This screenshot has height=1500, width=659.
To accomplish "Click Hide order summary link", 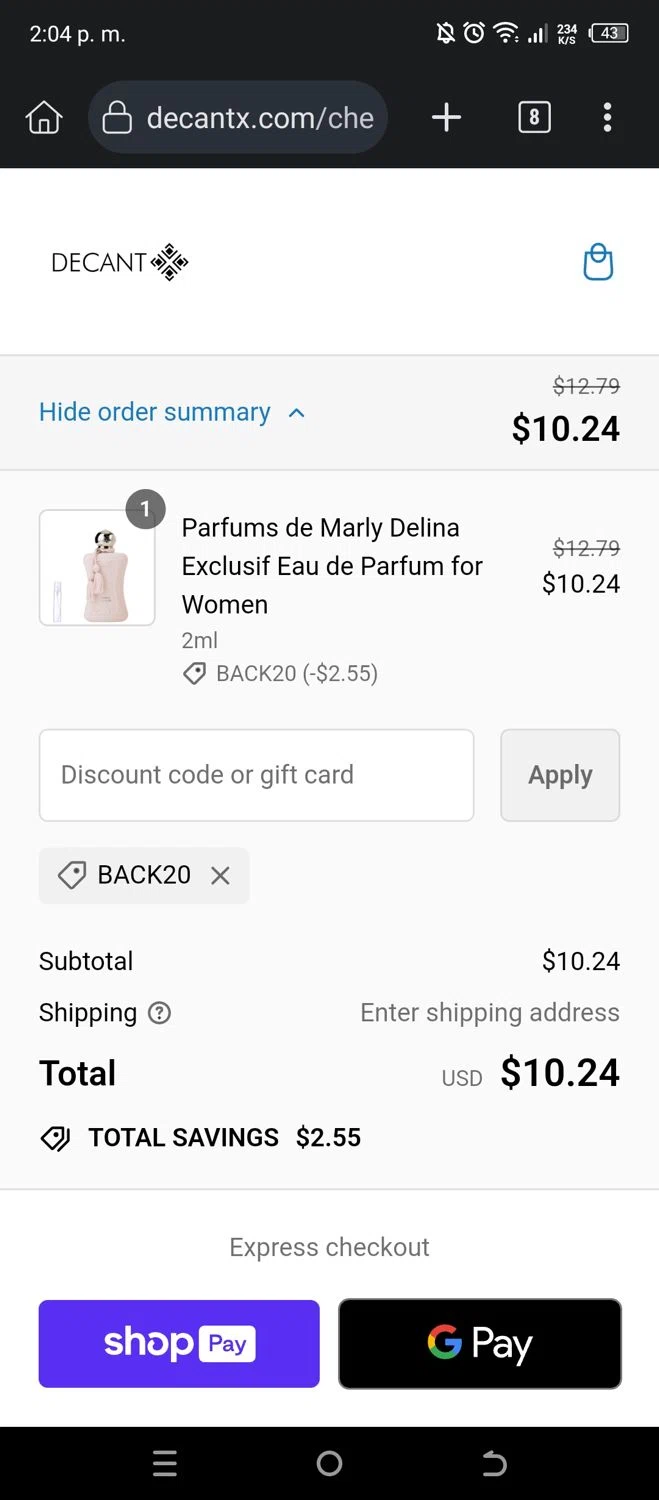I will pyautogui.click(x=155, y=412).
